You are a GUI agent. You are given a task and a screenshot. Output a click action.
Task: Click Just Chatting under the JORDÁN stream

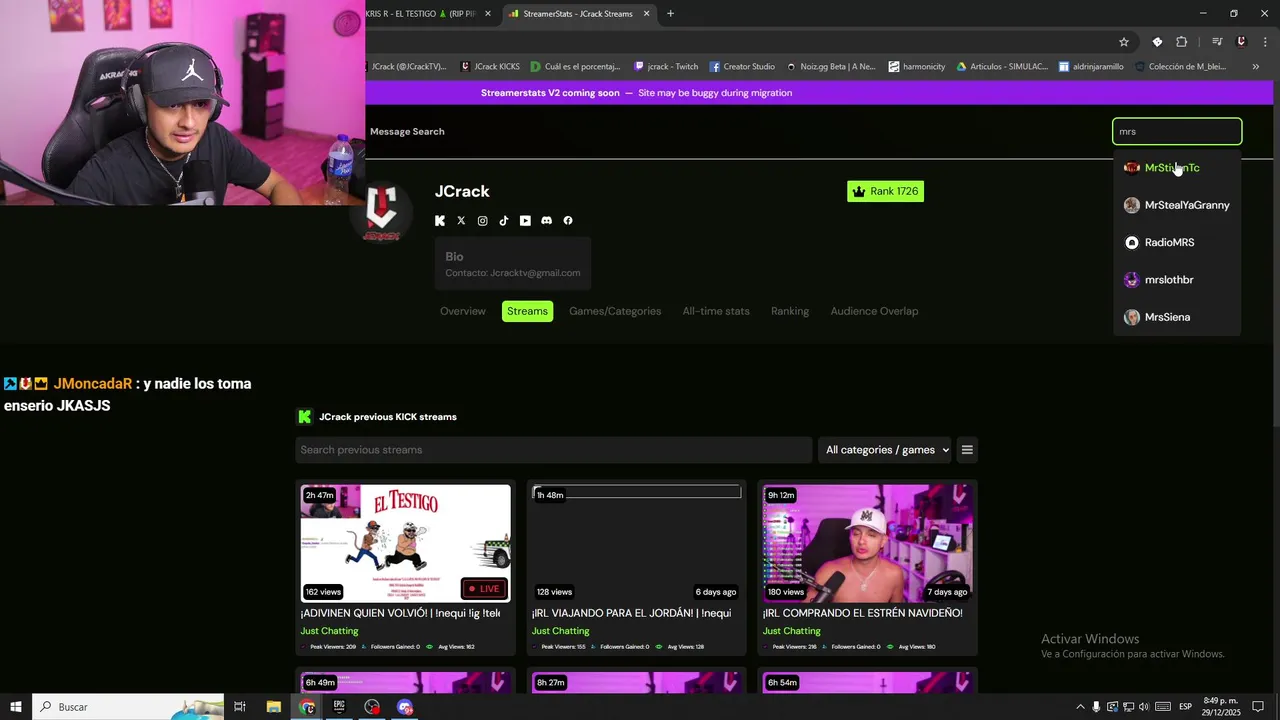coord(560,631)
